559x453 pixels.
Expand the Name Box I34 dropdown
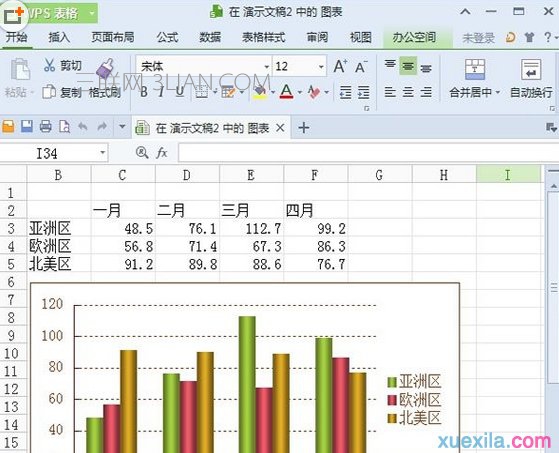click(103, 153)
